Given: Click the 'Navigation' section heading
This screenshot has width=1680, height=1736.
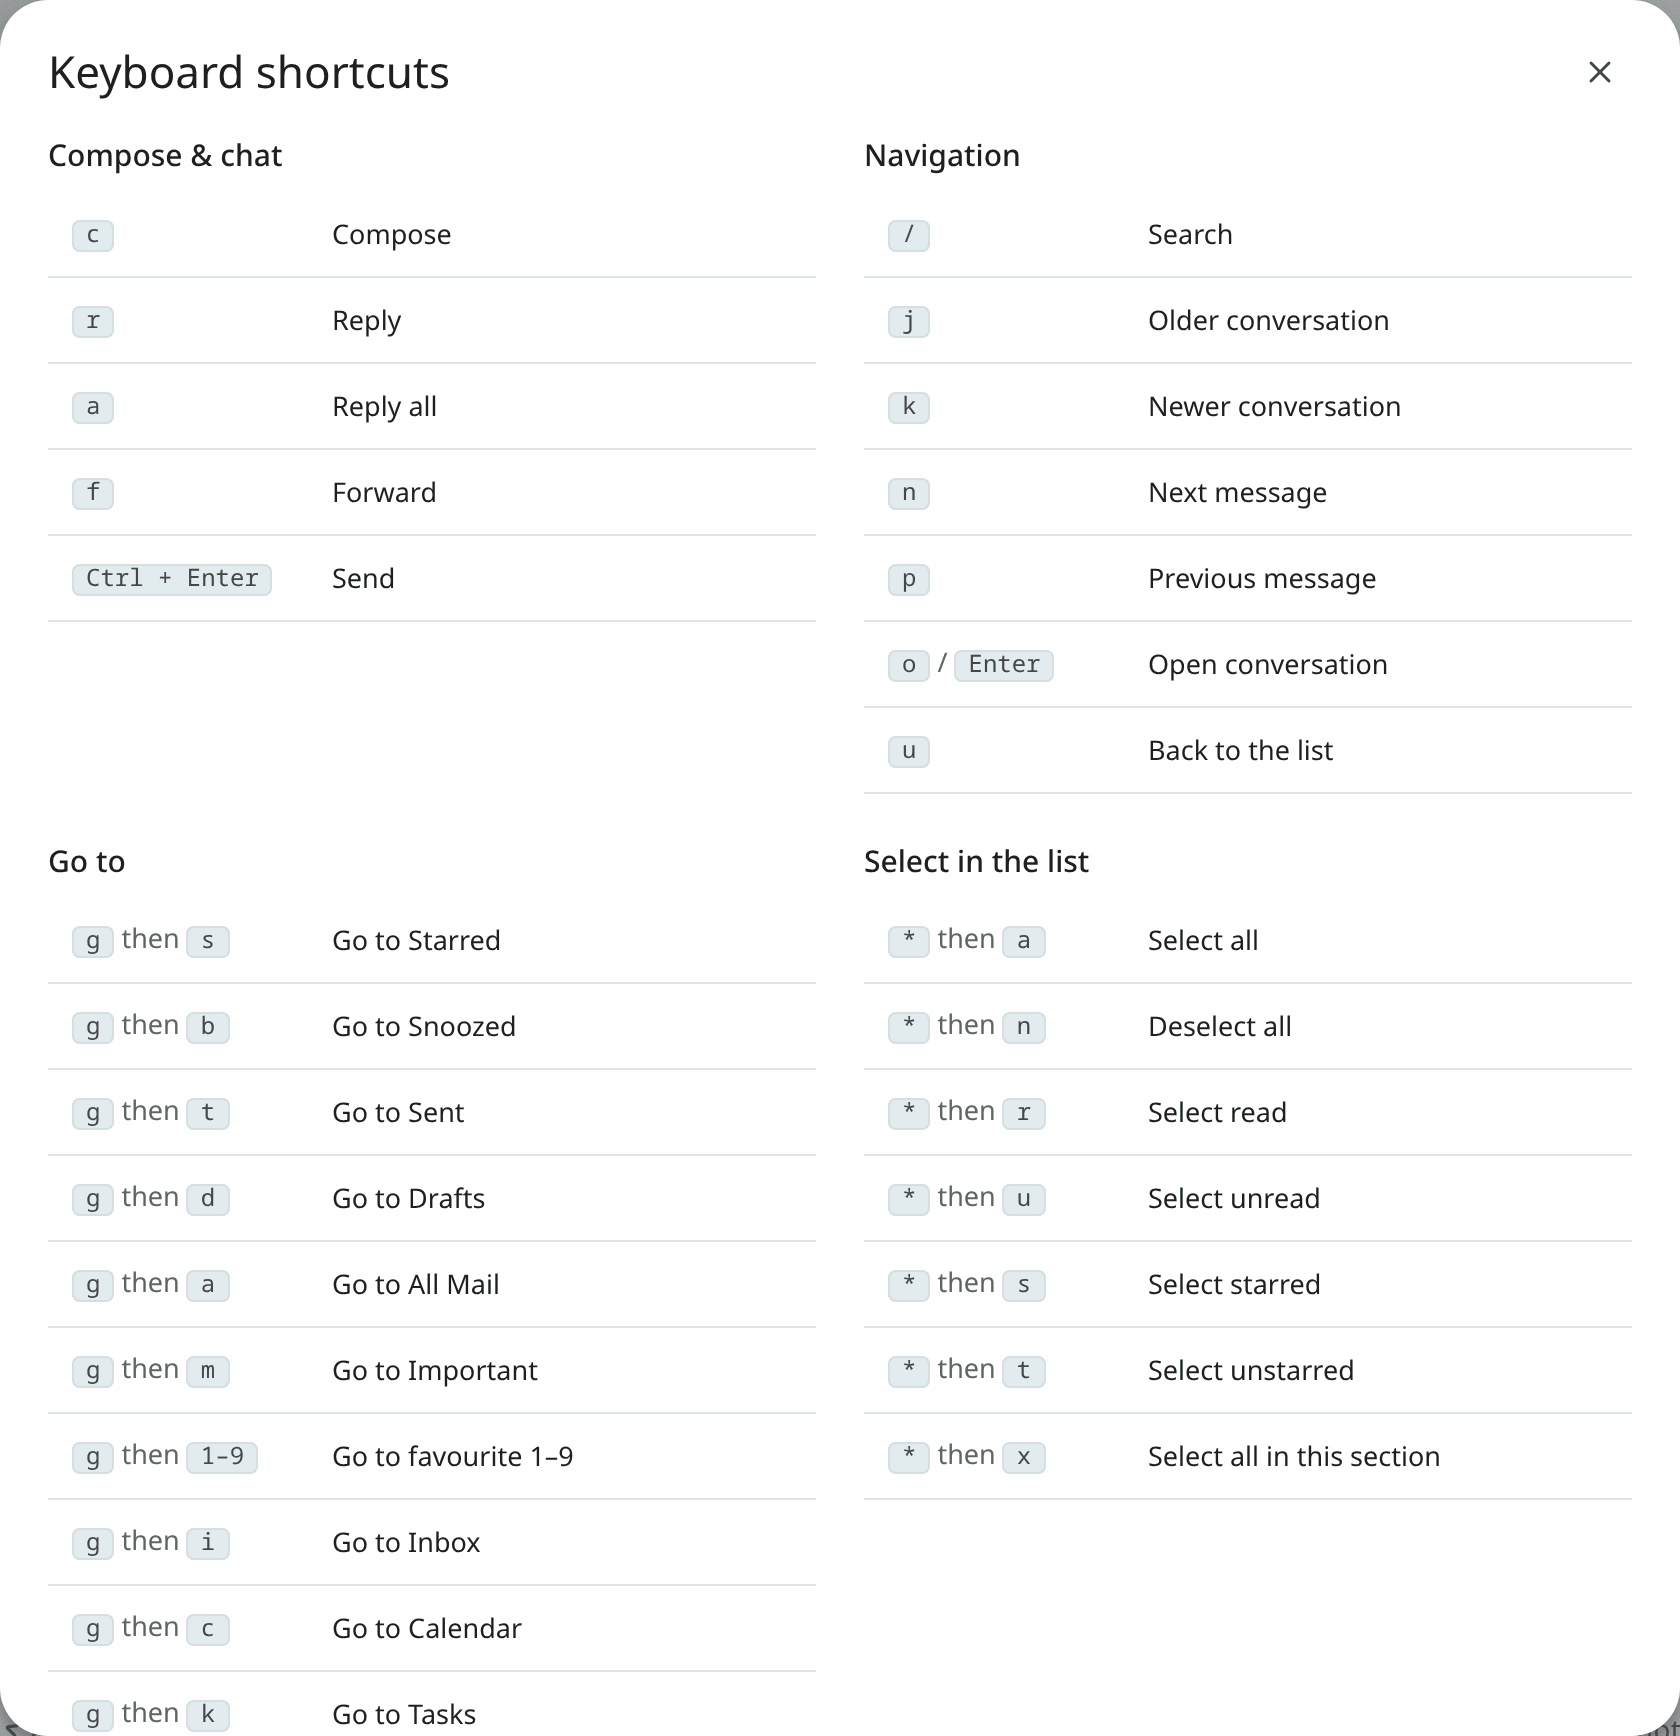Looking at the screenshot, I should [942, 156].
